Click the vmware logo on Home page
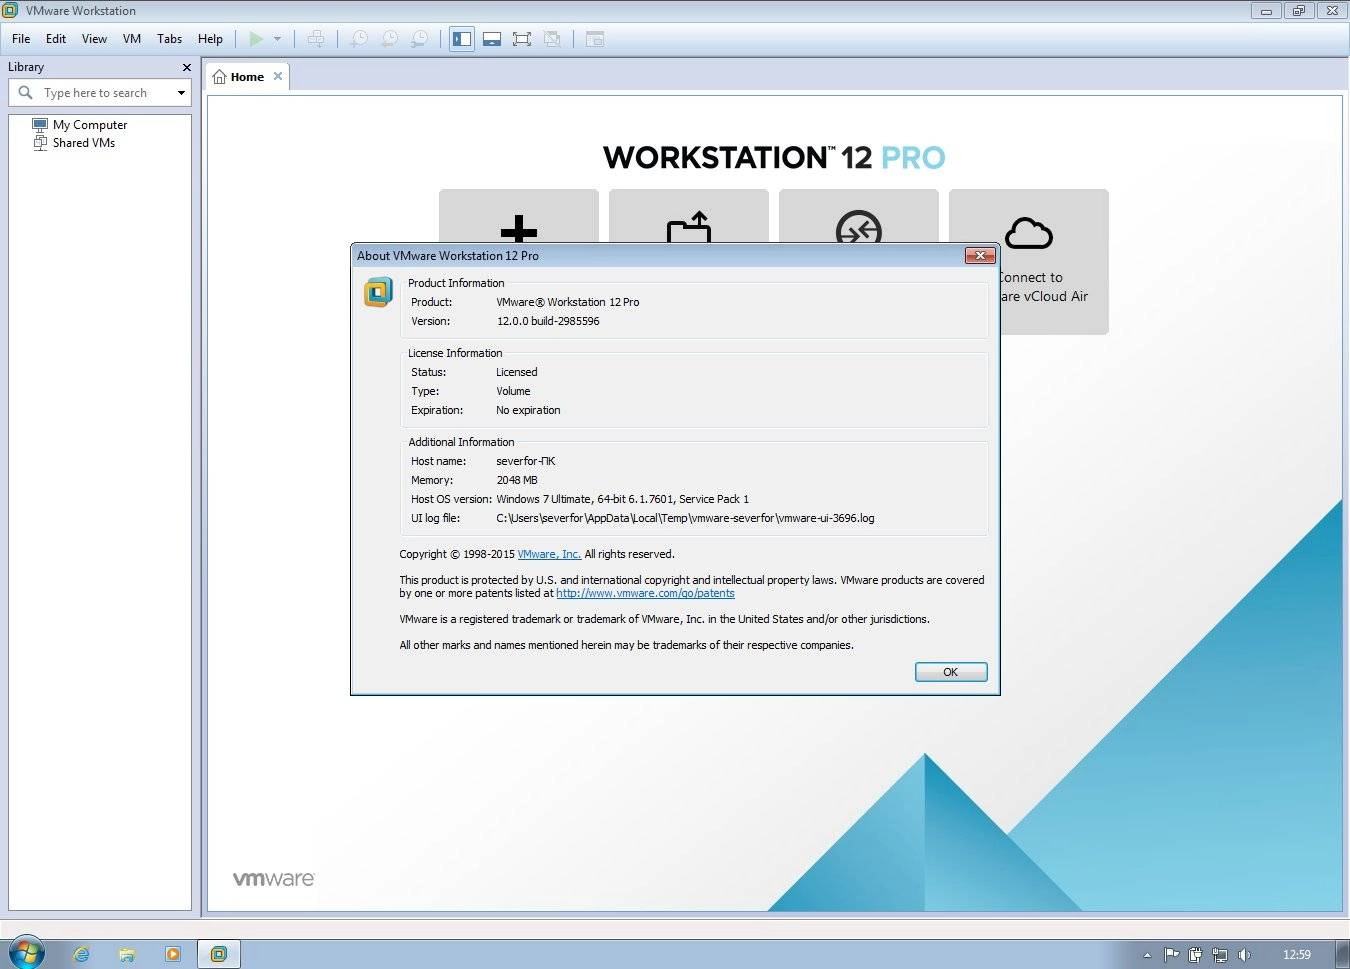This screenshot has height=969, width=1350. (274, 879)
